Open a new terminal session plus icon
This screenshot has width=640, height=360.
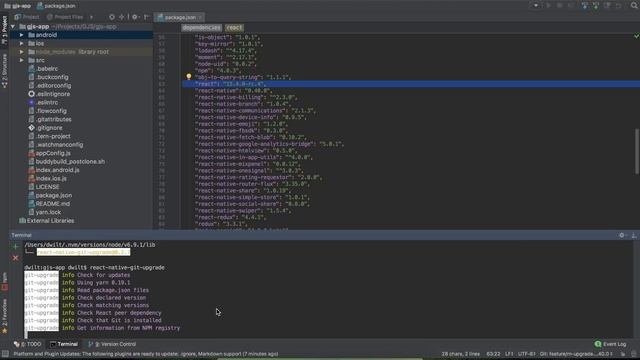[x=16, y=247]
